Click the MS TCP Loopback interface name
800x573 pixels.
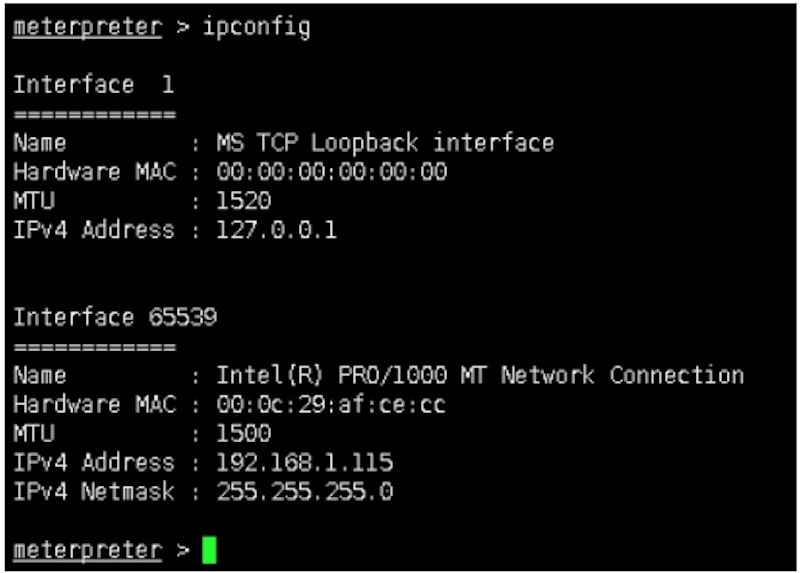[385, 142]
